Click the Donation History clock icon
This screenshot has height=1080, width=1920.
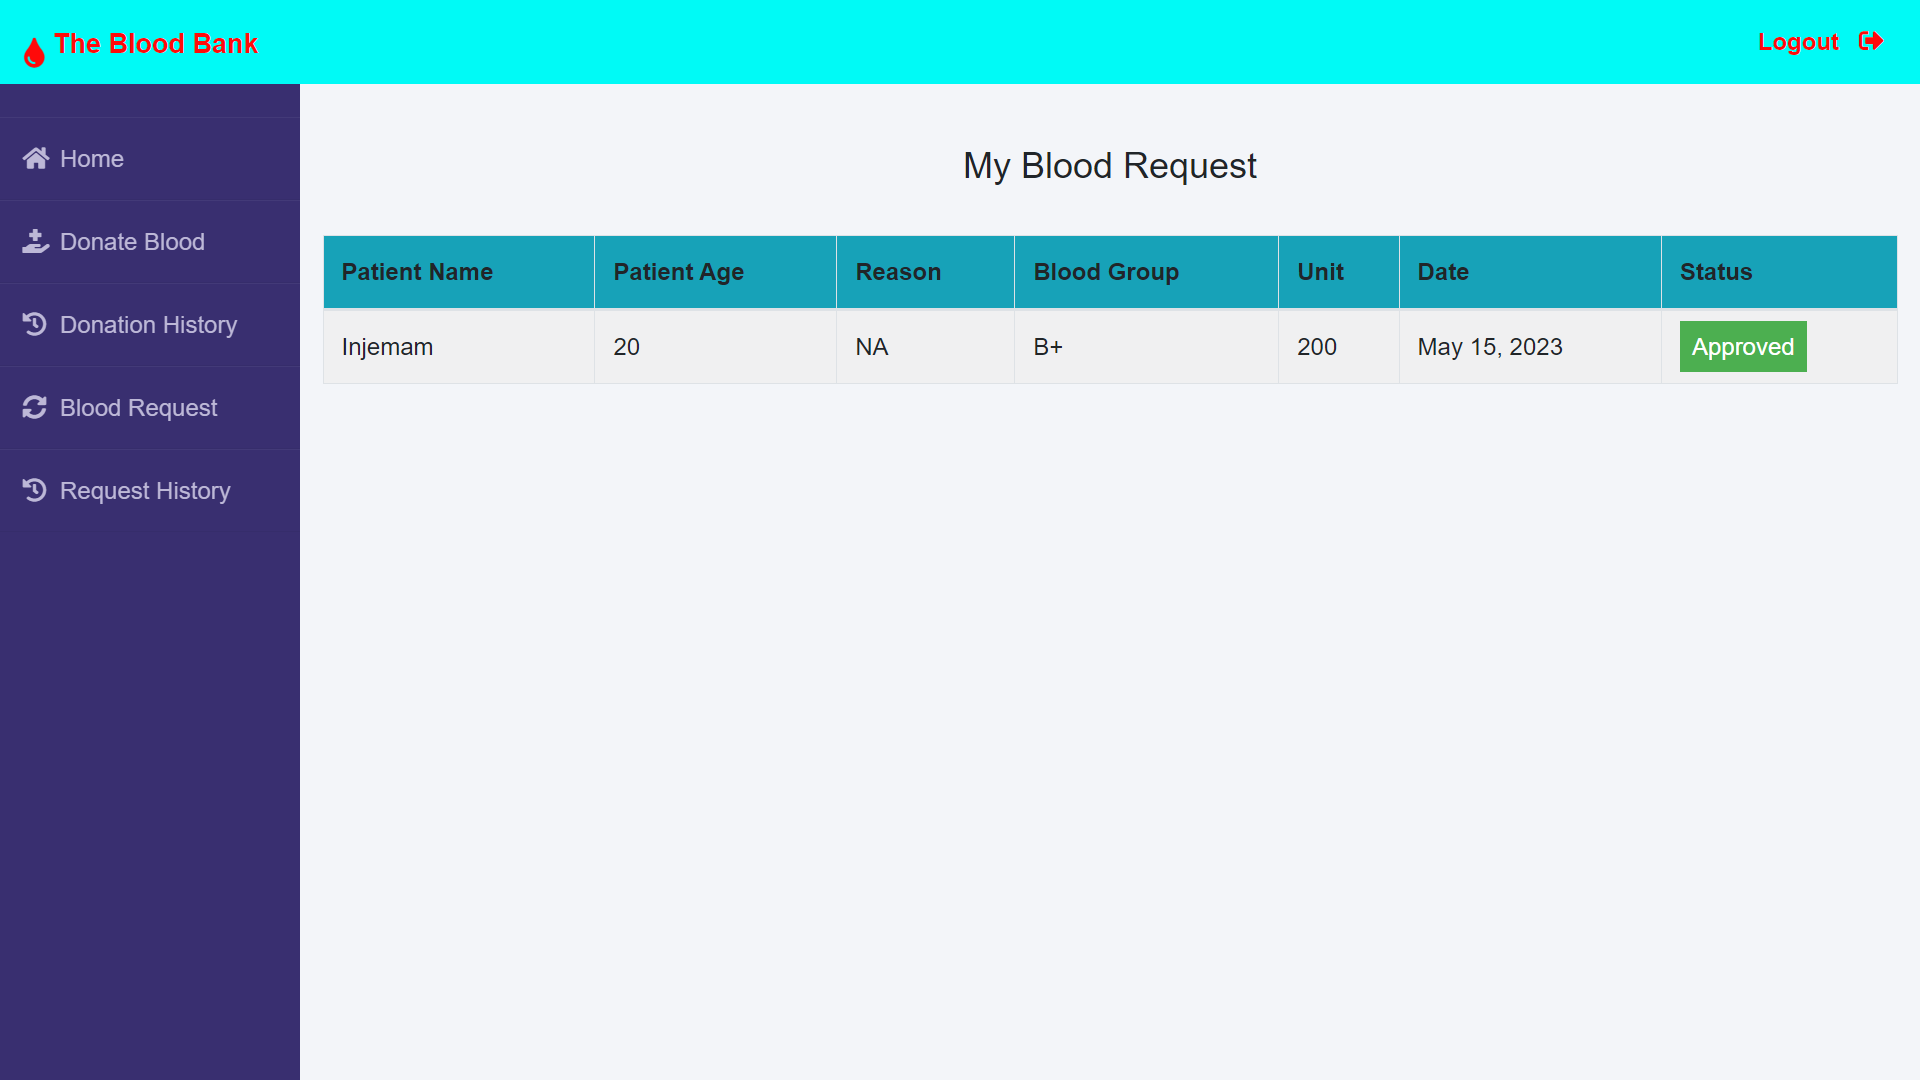(35, 324)
